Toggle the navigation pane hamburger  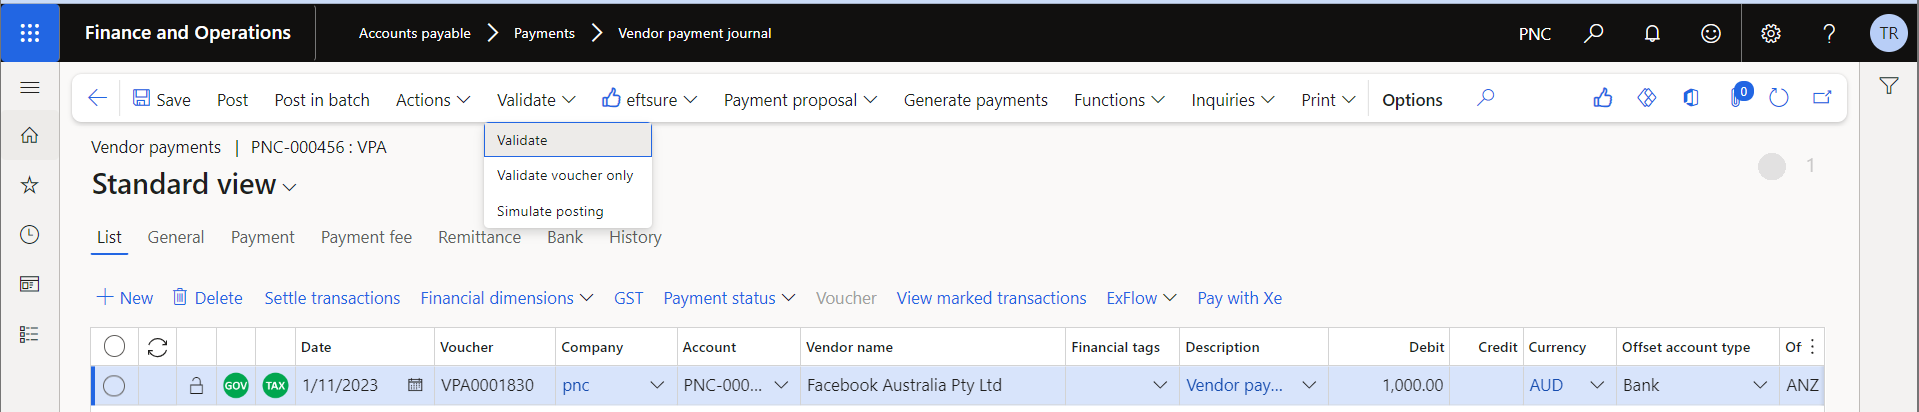[30, 88]
